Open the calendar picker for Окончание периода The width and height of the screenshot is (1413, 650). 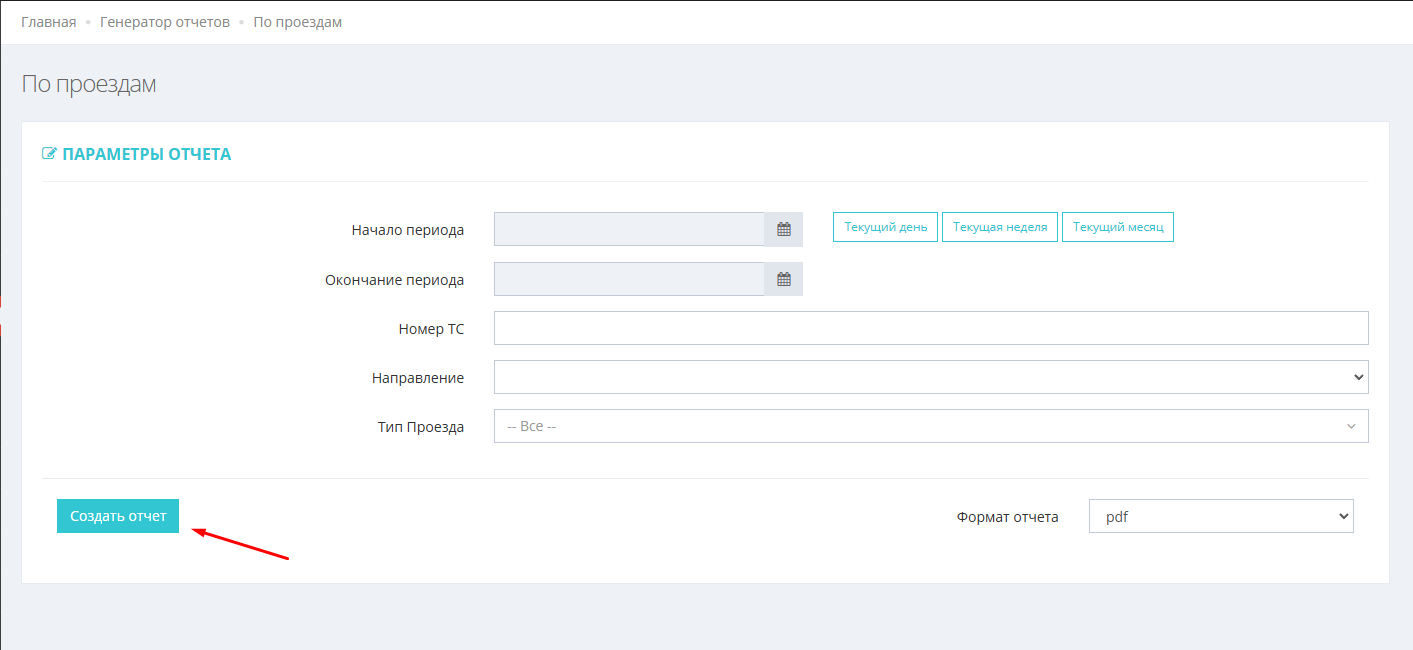tap(783, 279)
